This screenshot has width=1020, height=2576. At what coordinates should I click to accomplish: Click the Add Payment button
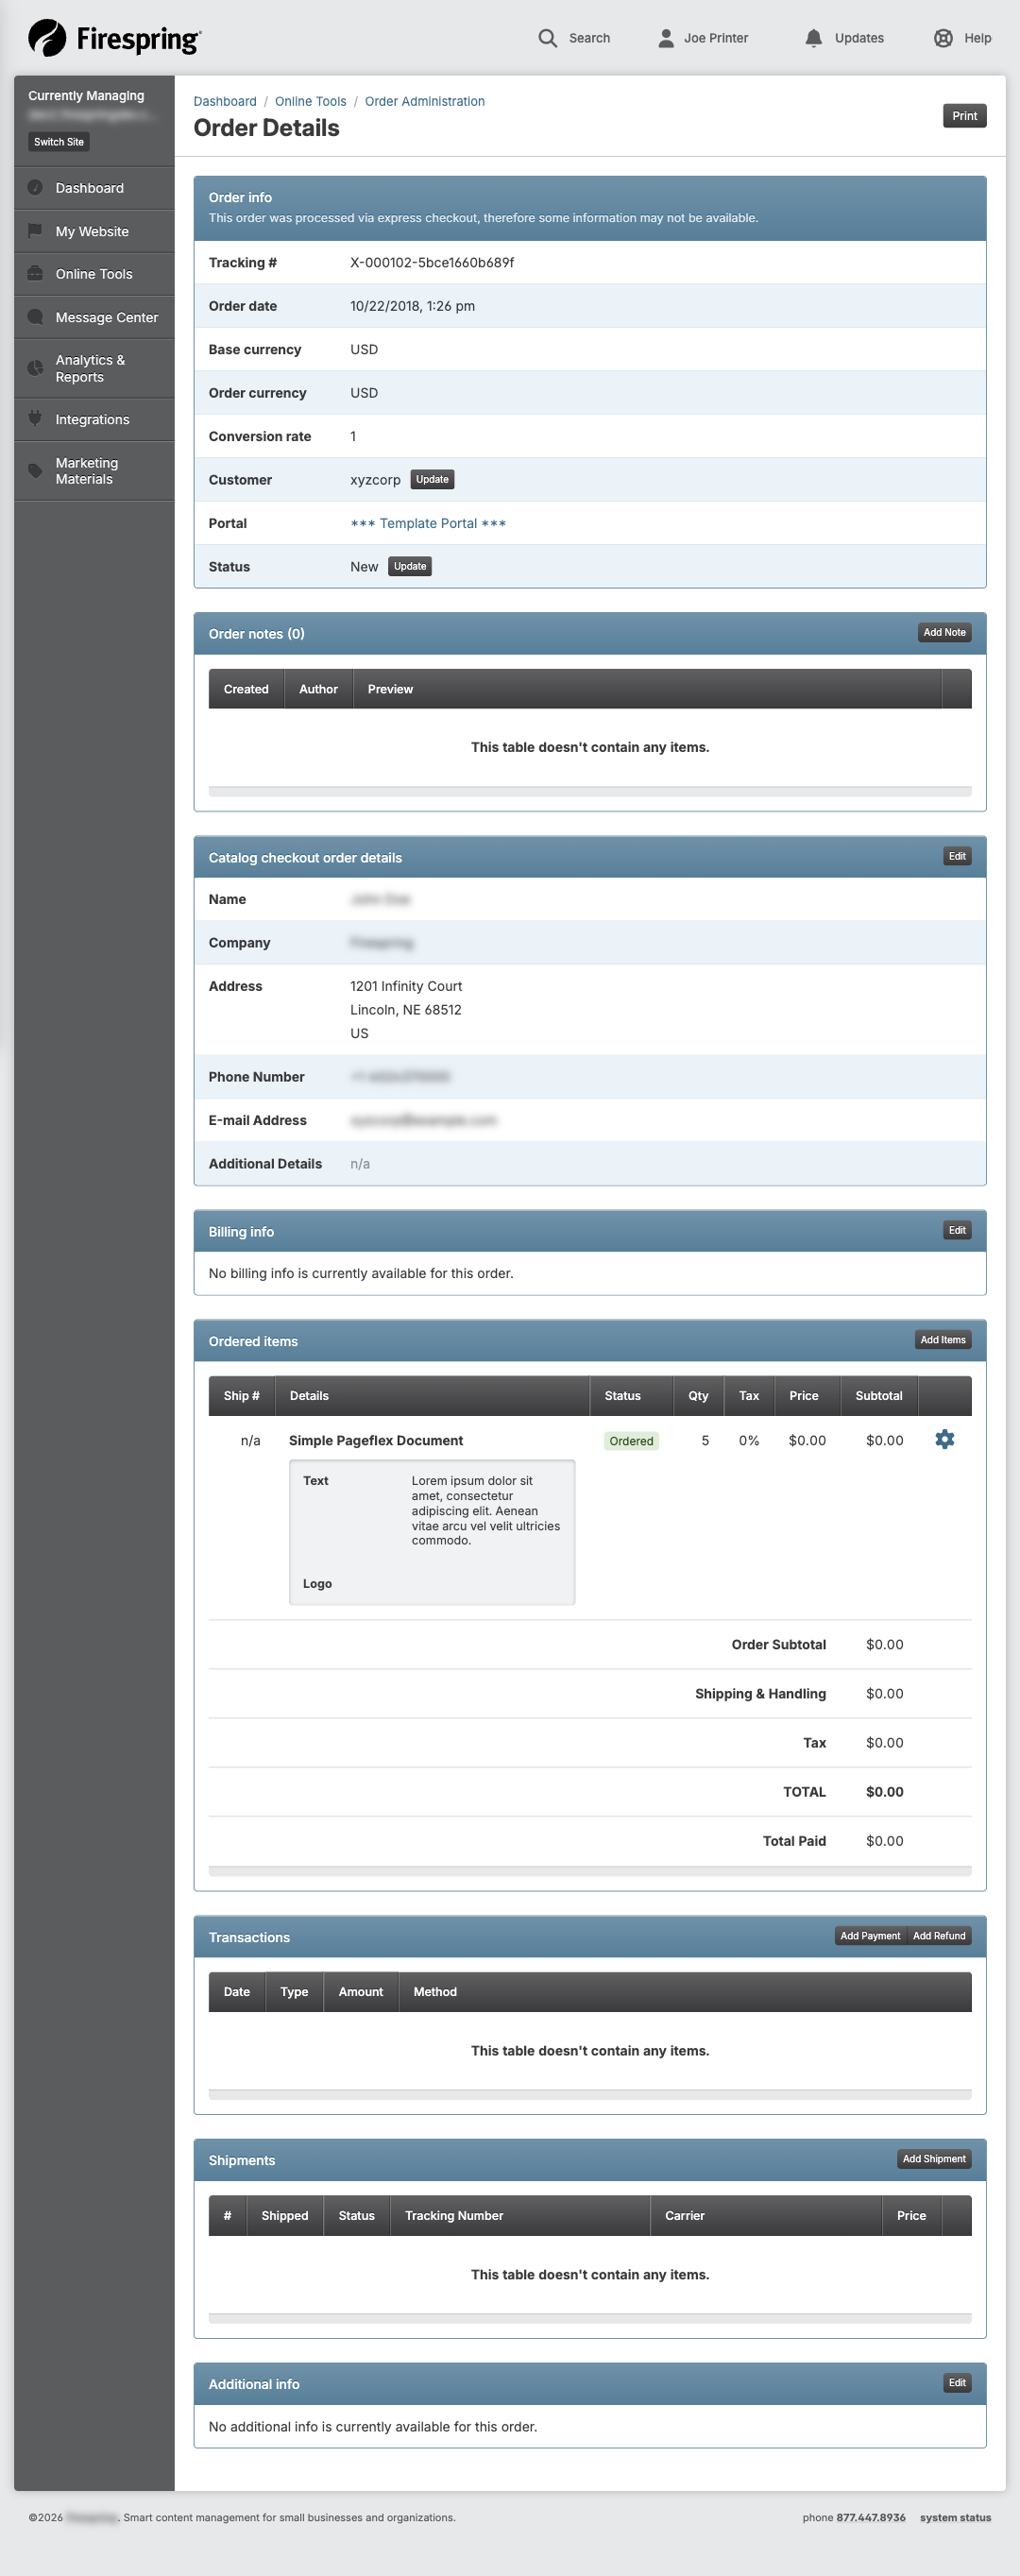pyautogui.click(x=870, y=1936)
